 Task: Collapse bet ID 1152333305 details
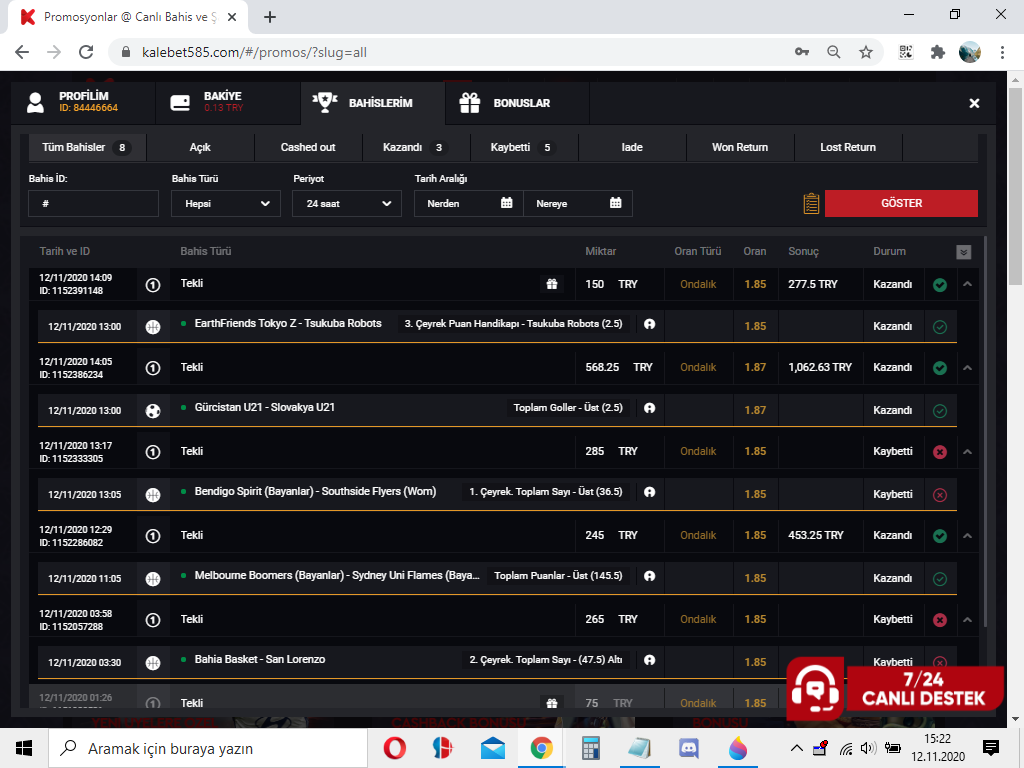coord(967,452)
